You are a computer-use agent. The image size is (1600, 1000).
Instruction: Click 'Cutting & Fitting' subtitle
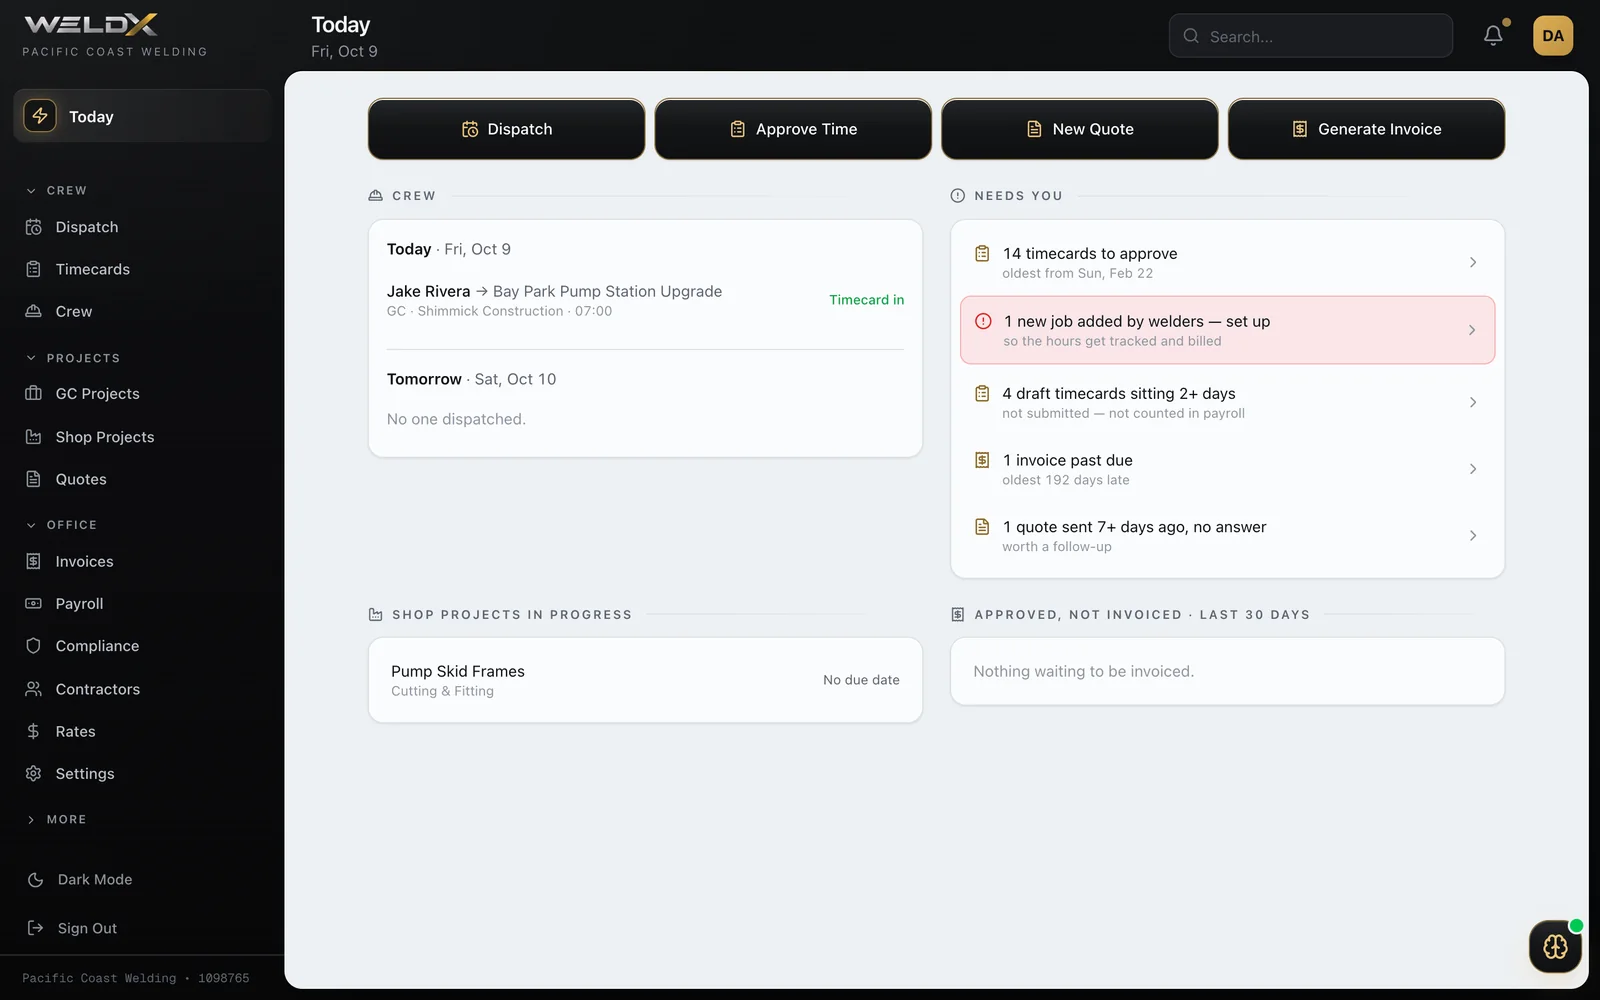click(x=442, y=691)
